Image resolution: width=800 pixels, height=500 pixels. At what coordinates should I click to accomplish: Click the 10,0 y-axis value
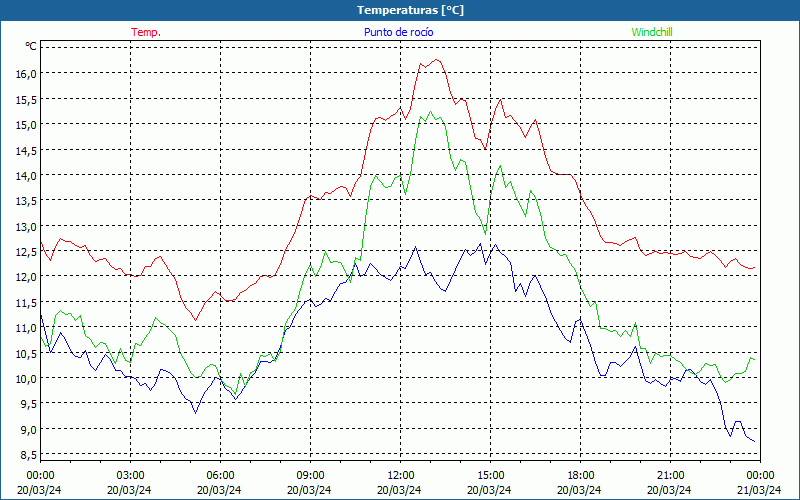click(27, 379)
